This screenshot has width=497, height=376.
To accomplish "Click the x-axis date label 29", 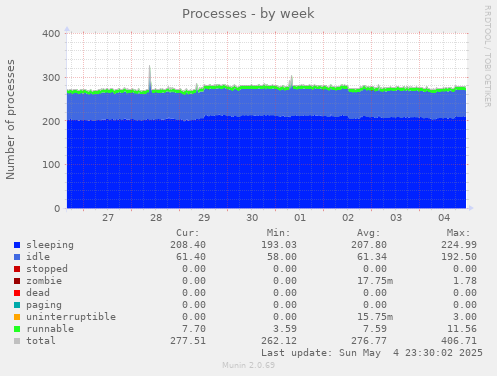I will (204, 218).
